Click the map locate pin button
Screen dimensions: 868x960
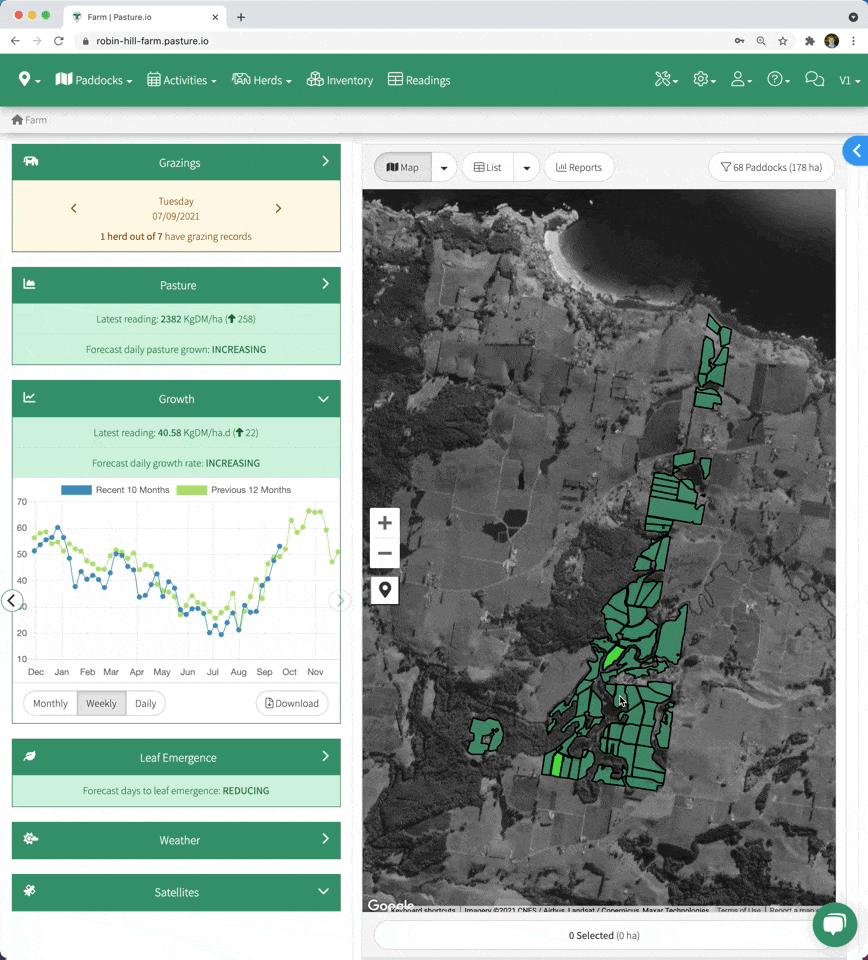tap(384, 590)
